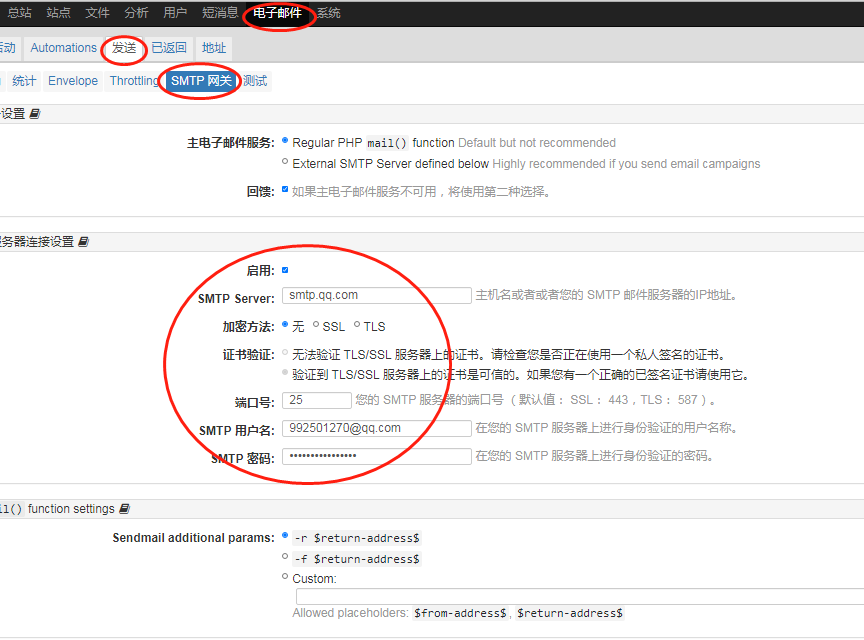Choose 无 encryption method

click(285, 325)
